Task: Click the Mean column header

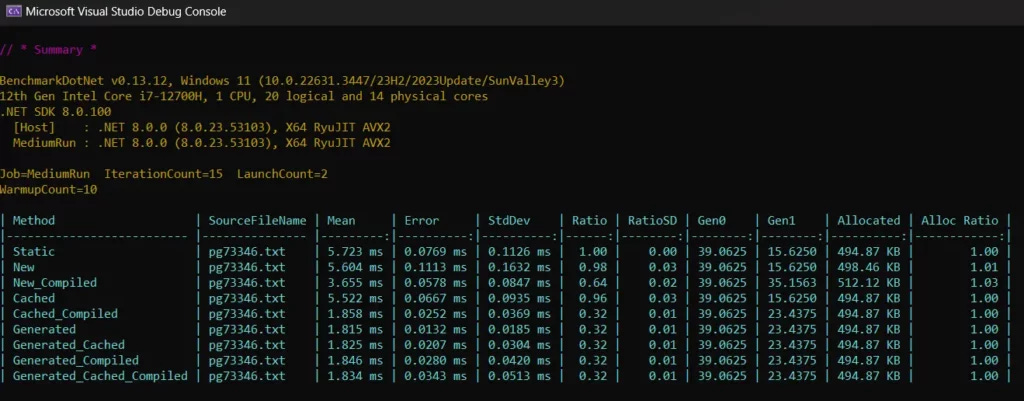Action: (x=341, y=221)
